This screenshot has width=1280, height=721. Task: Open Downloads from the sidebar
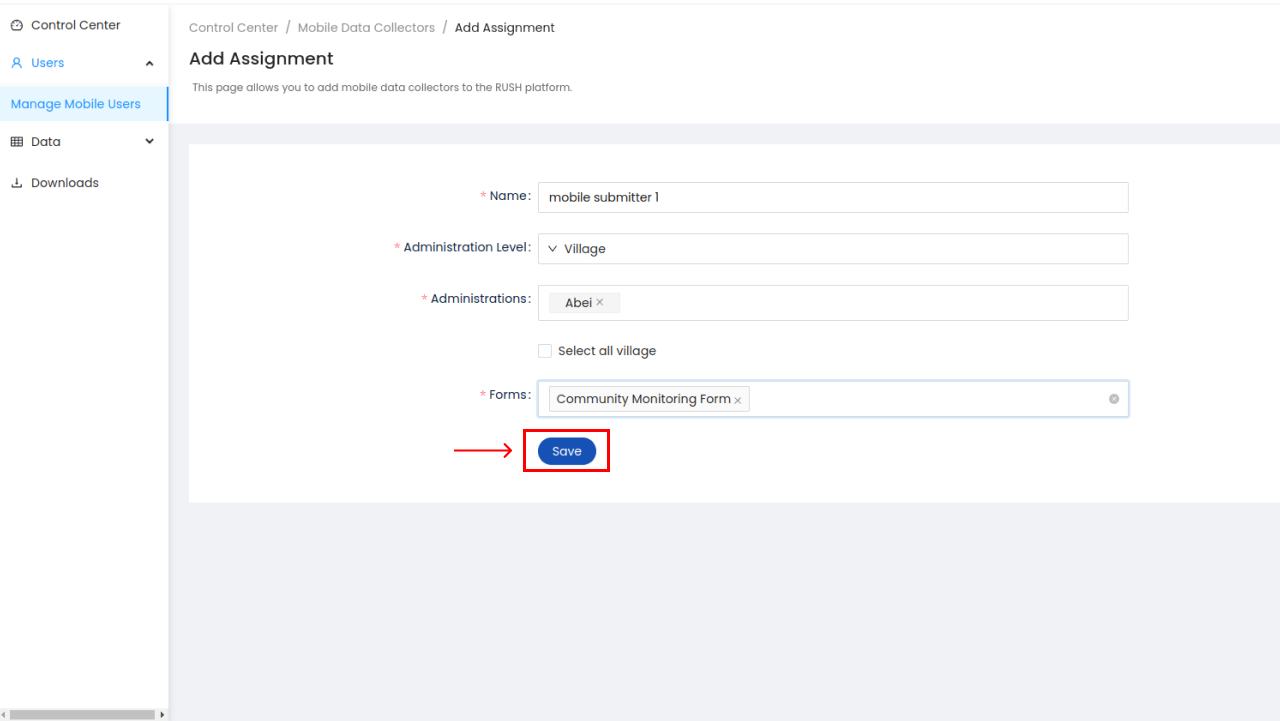84,183
